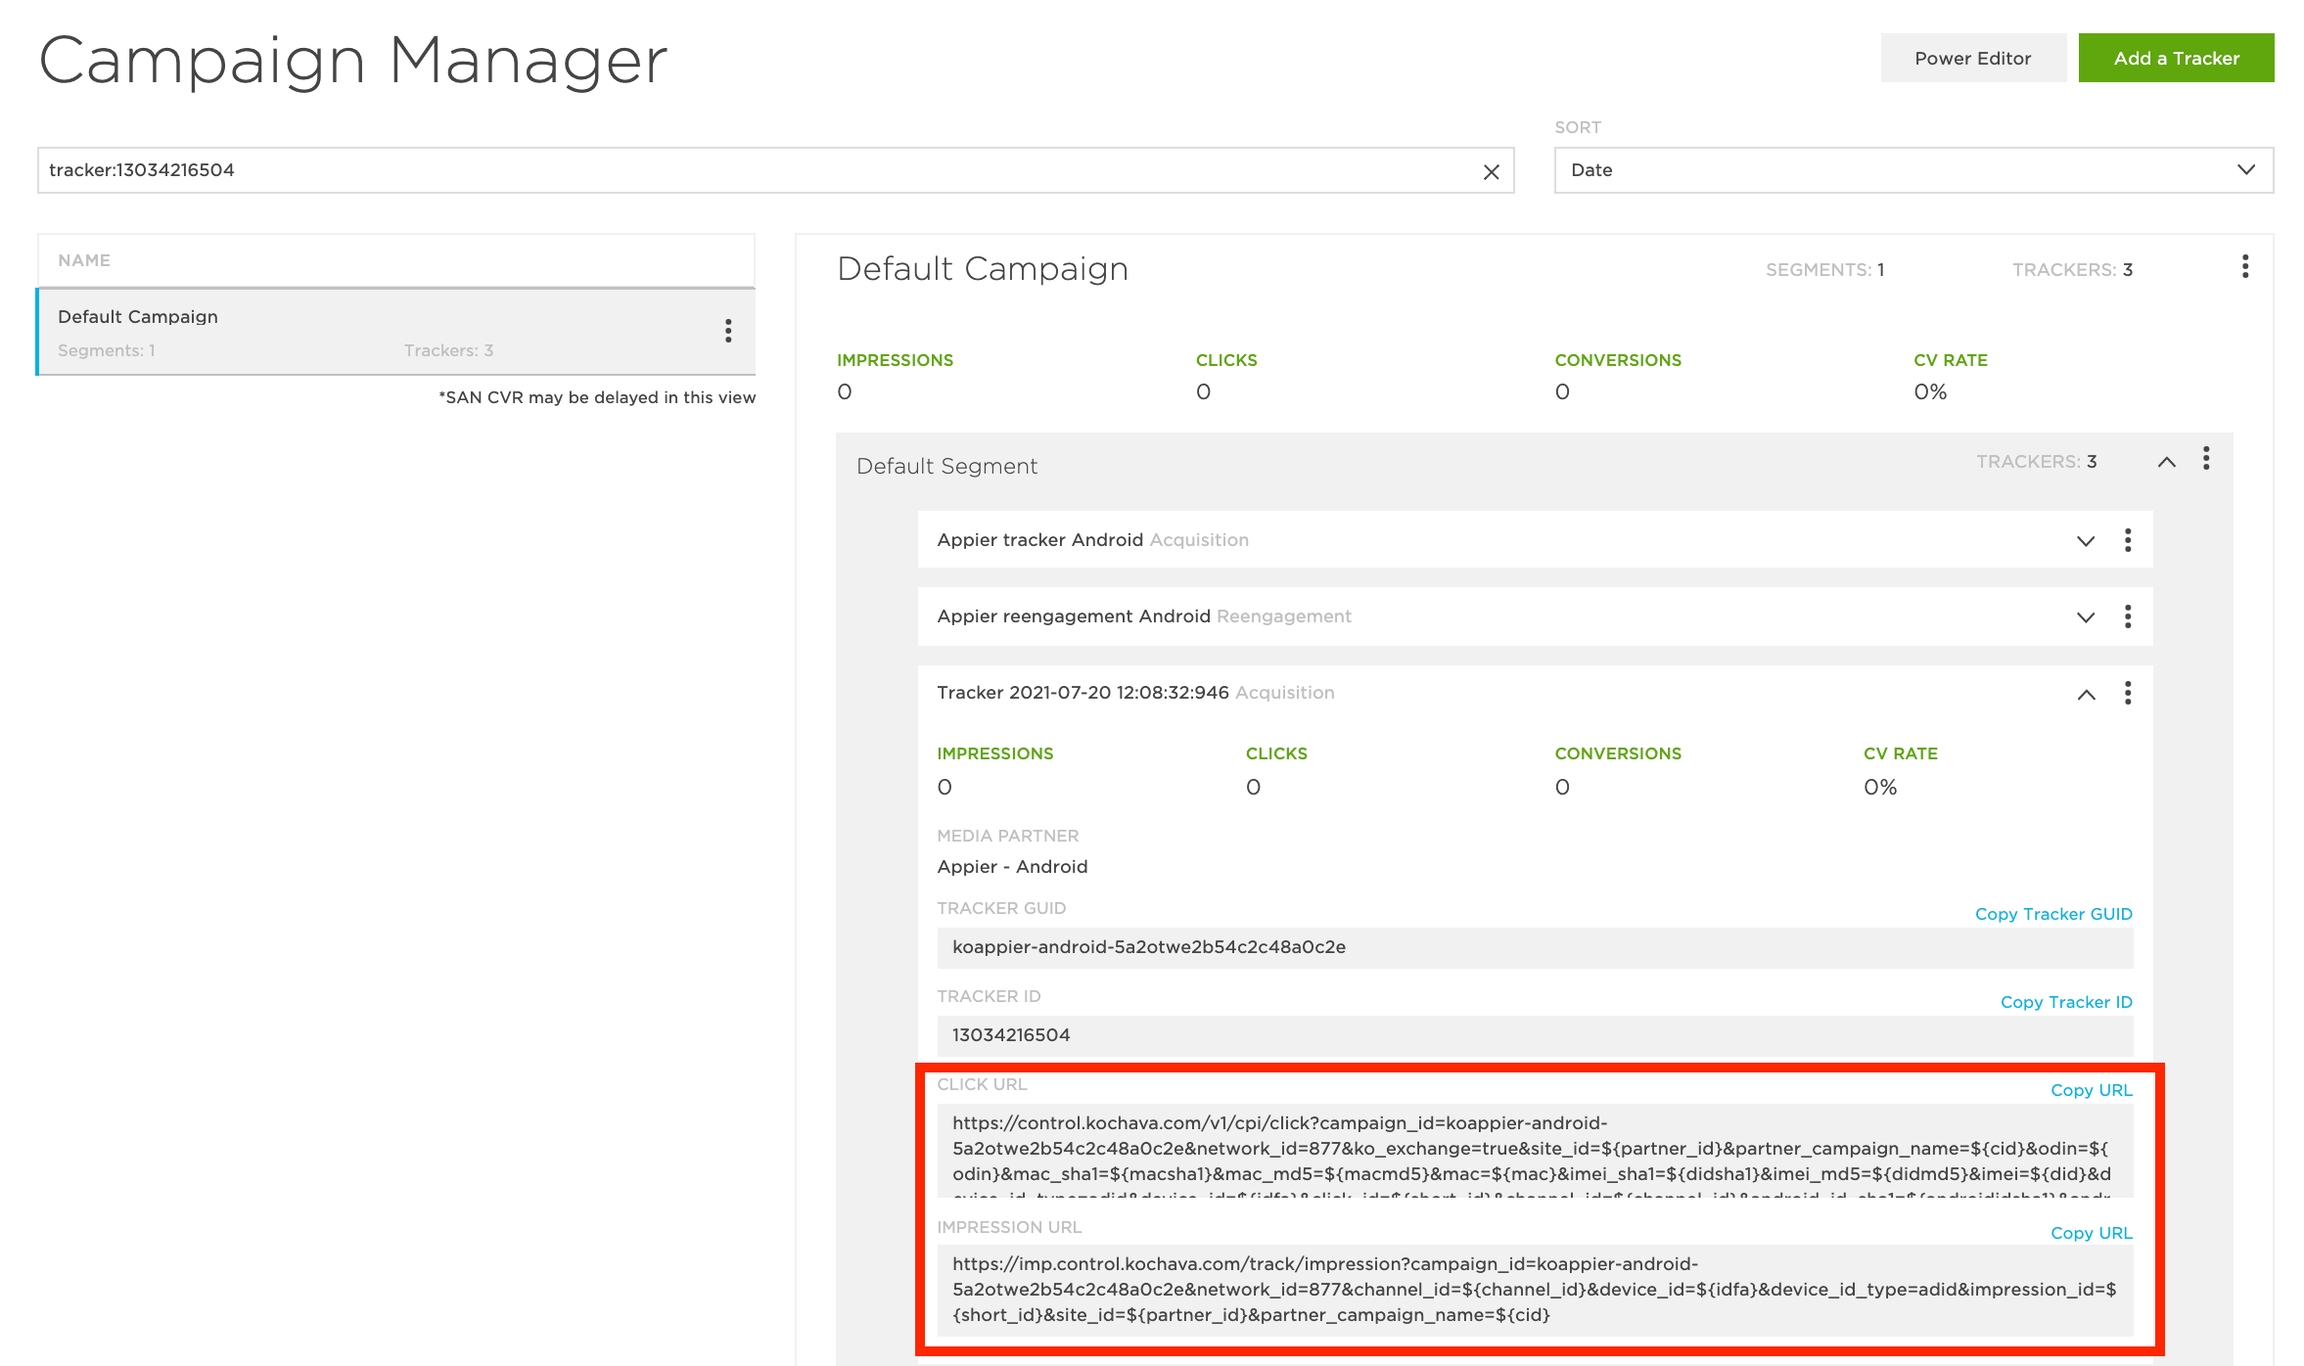Expand Appier tracker Android details

click(2085, 541)
